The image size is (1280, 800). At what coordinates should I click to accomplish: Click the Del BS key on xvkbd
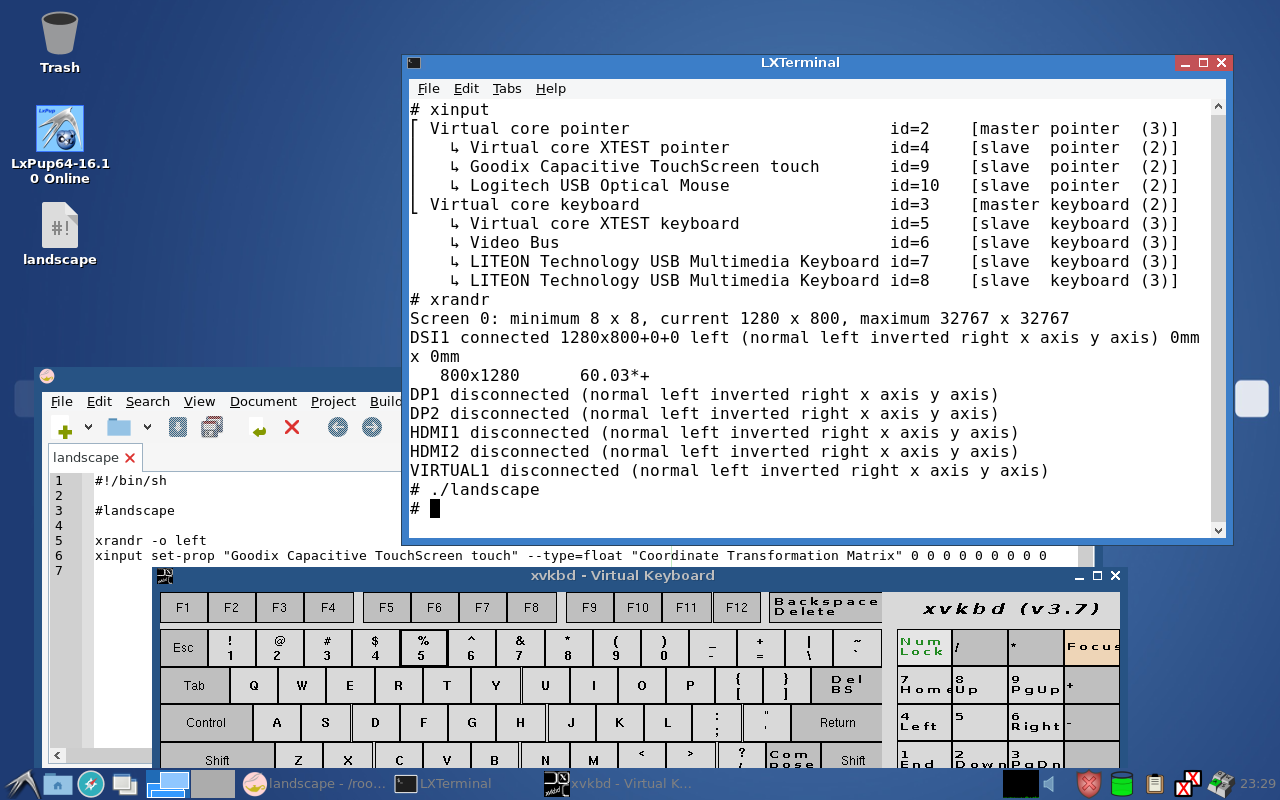(x=845, y=685)
